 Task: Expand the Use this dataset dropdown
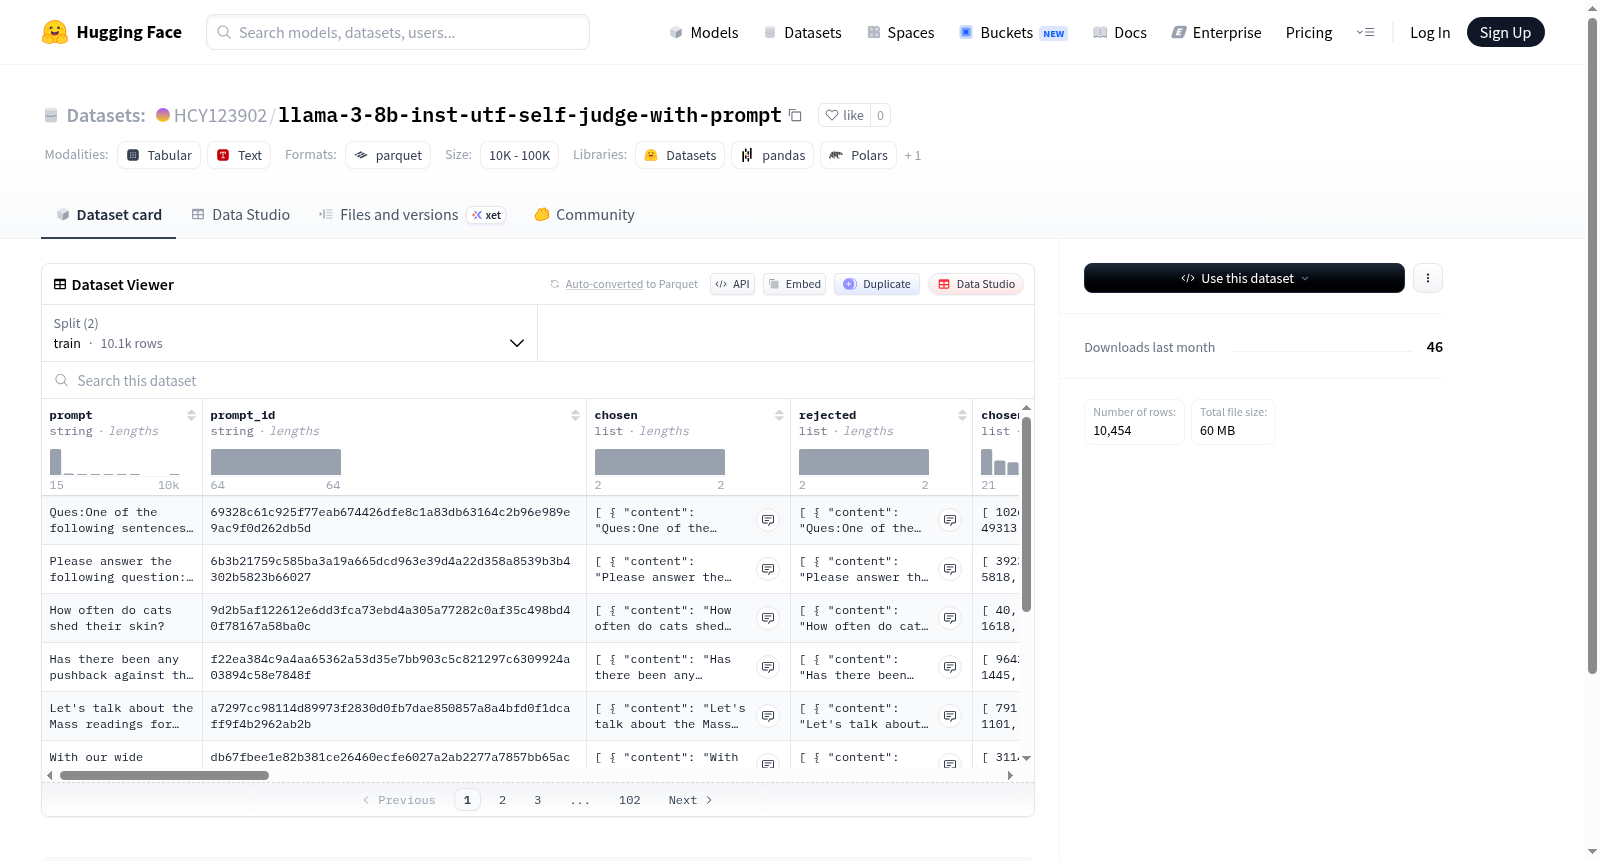[1244, 278]
